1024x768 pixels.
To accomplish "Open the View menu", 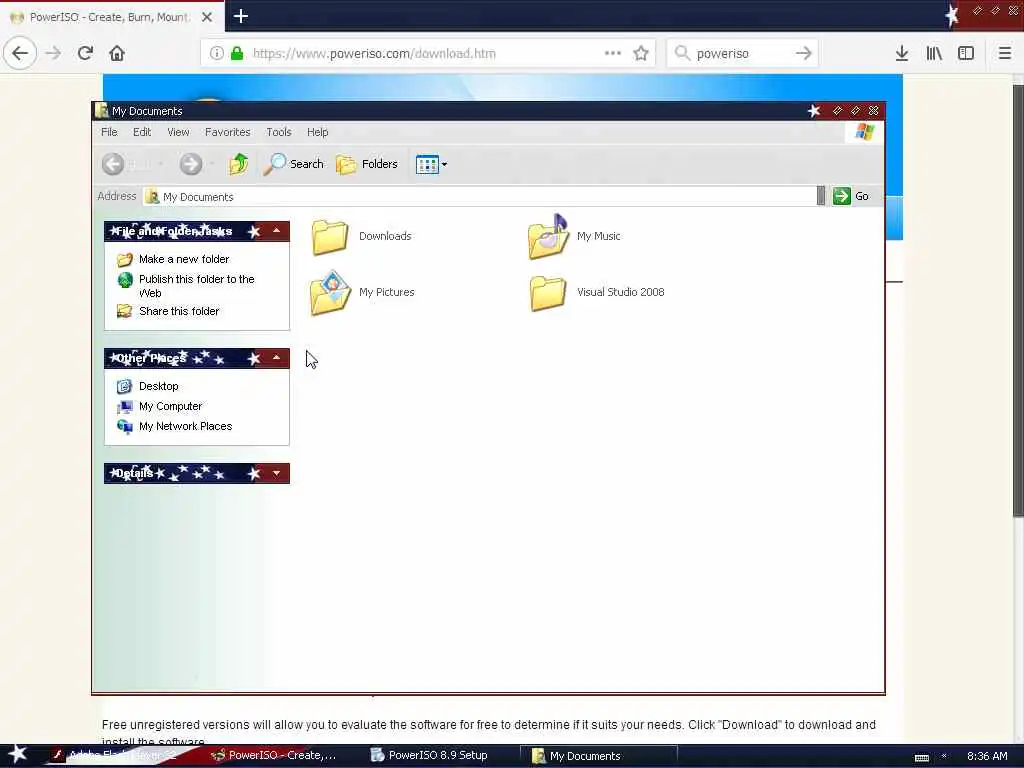I will [178, 132].
